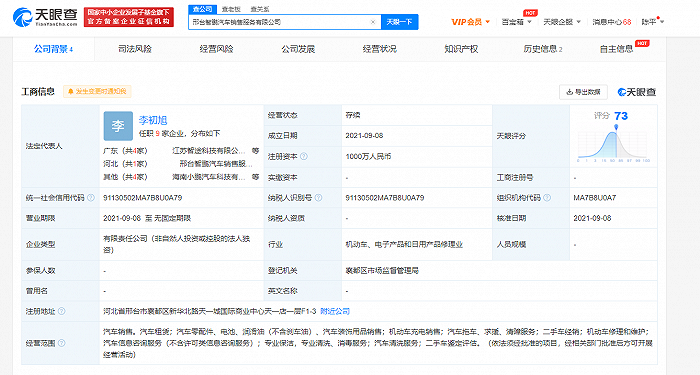Click the company name search input field

279,22
